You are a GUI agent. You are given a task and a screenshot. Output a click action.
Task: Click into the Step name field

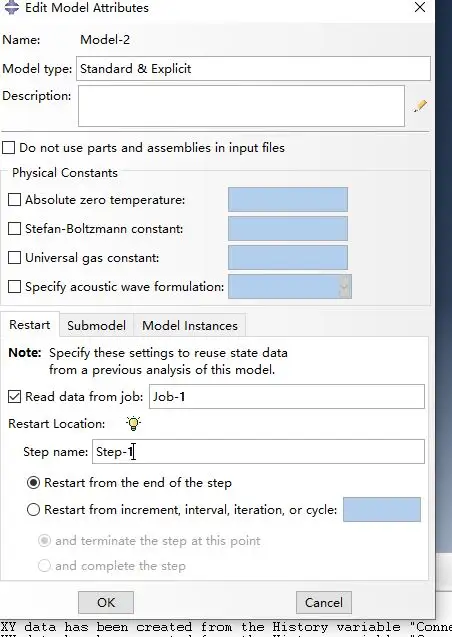(258, 451)
